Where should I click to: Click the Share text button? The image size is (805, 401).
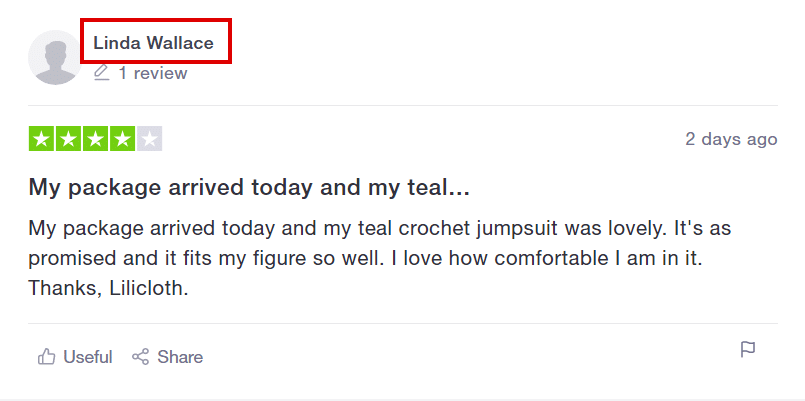coord(180,357)
